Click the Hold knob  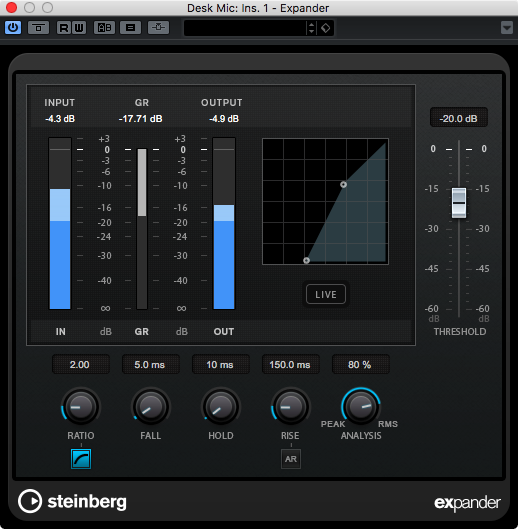pos(221,407)
